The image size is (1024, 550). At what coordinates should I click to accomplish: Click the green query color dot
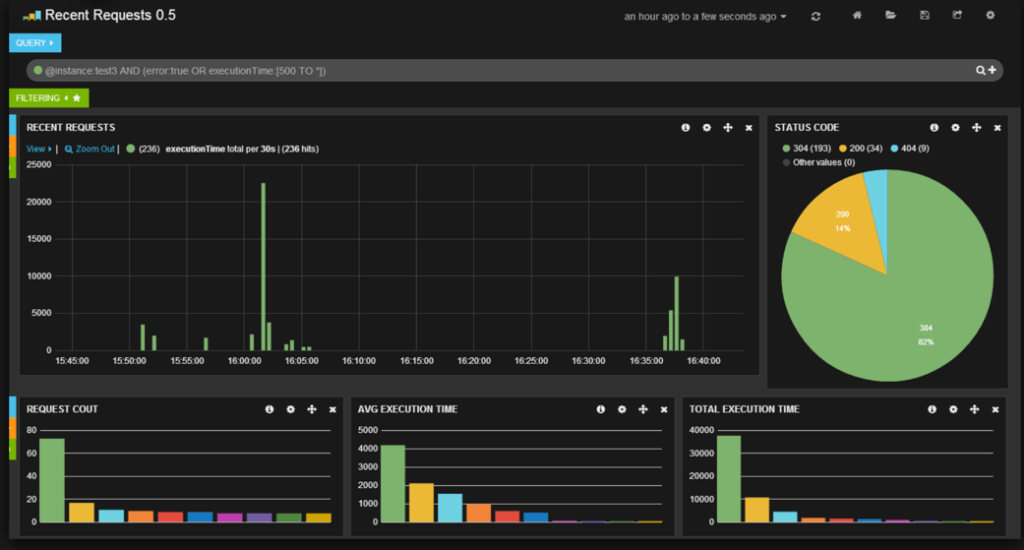point(38,70)
